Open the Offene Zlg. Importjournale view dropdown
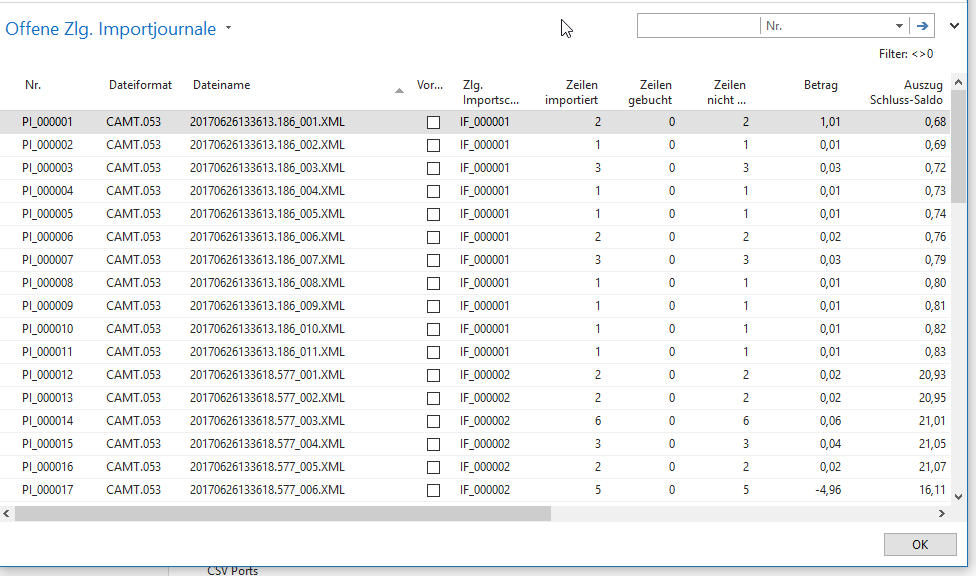The image size is (976, 576). [228, 28]
